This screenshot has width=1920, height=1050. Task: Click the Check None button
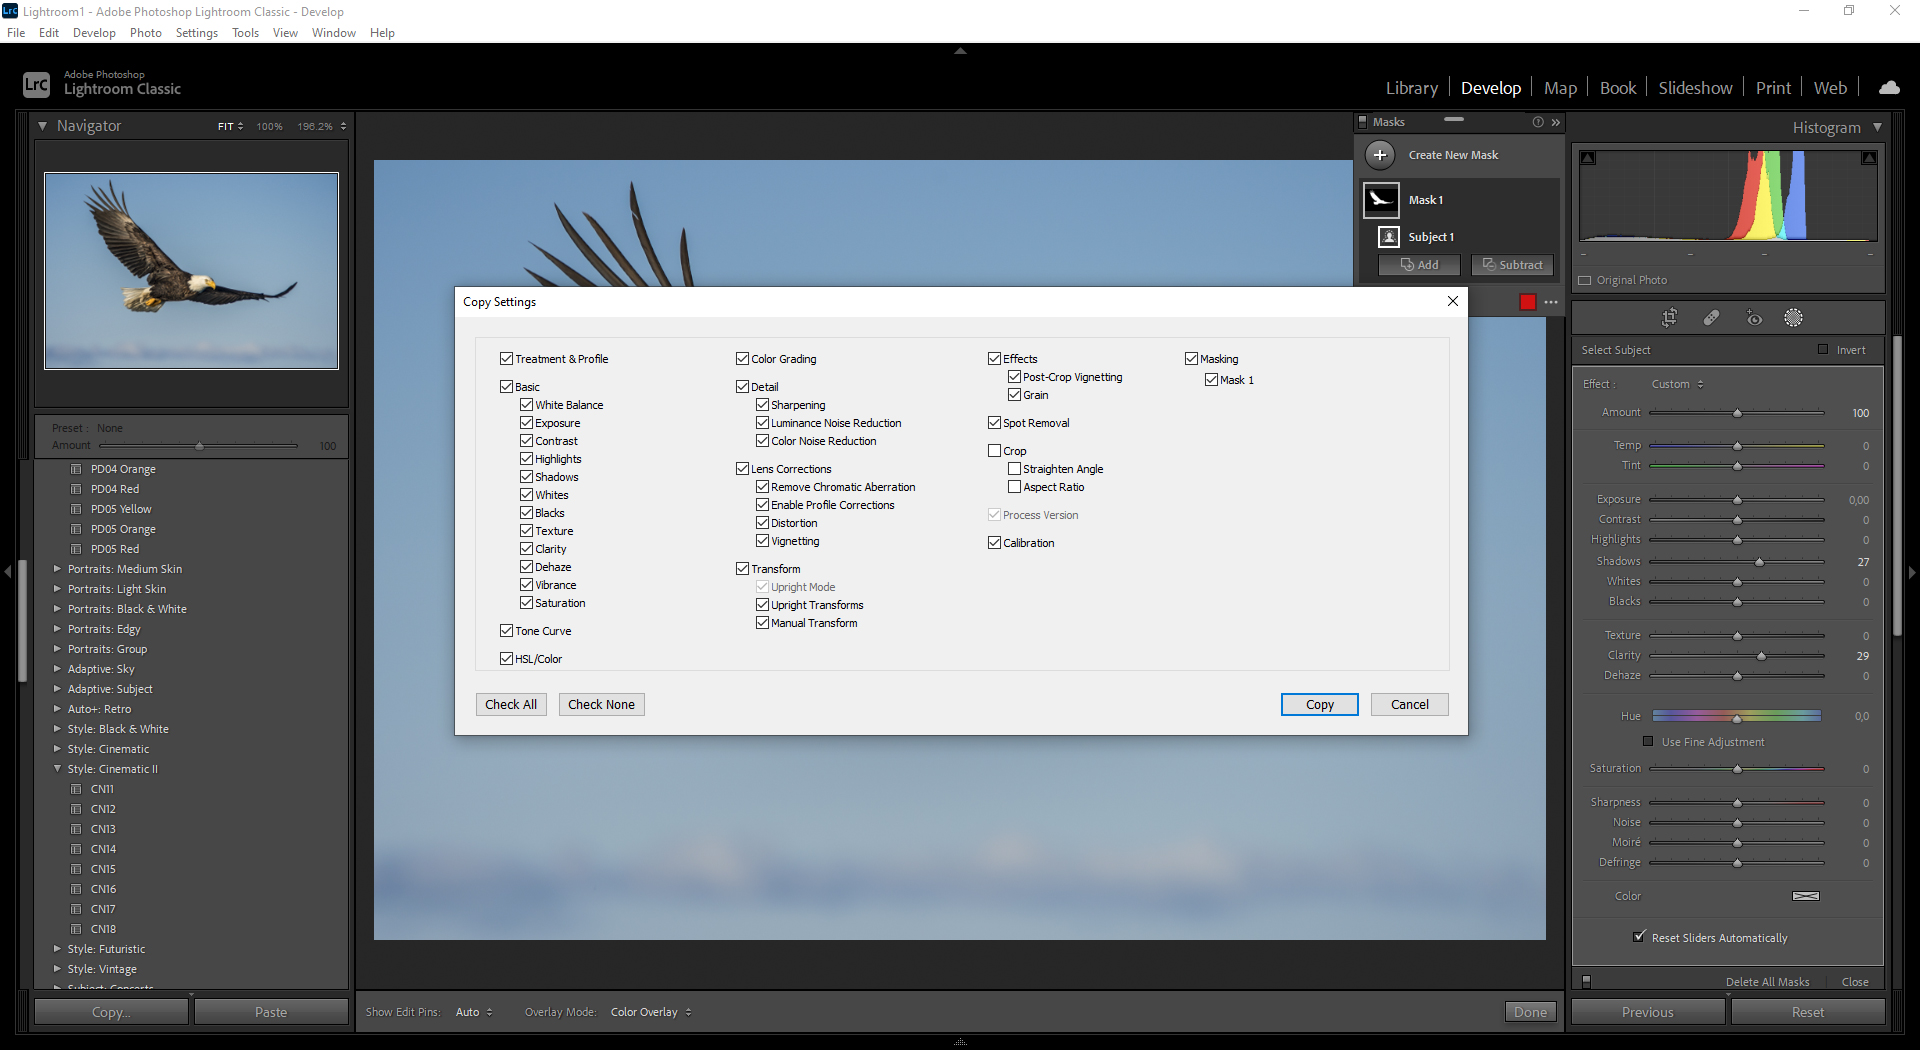tap(601, 704)
